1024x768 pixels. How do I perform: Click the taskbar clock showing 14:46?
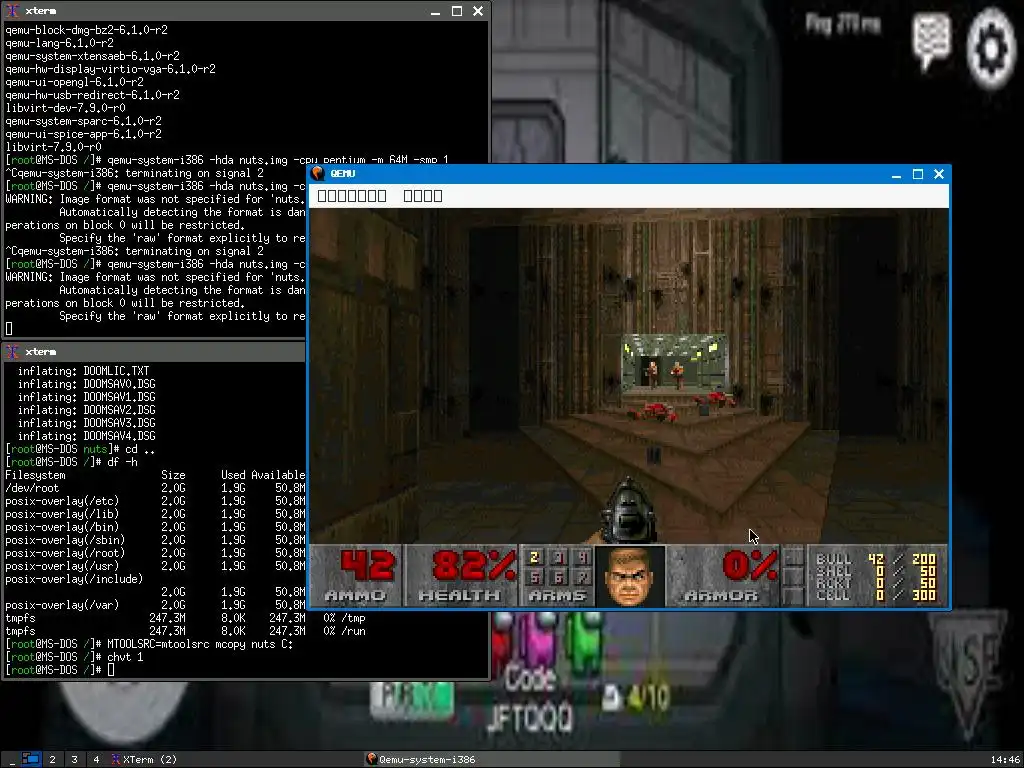1005,760
